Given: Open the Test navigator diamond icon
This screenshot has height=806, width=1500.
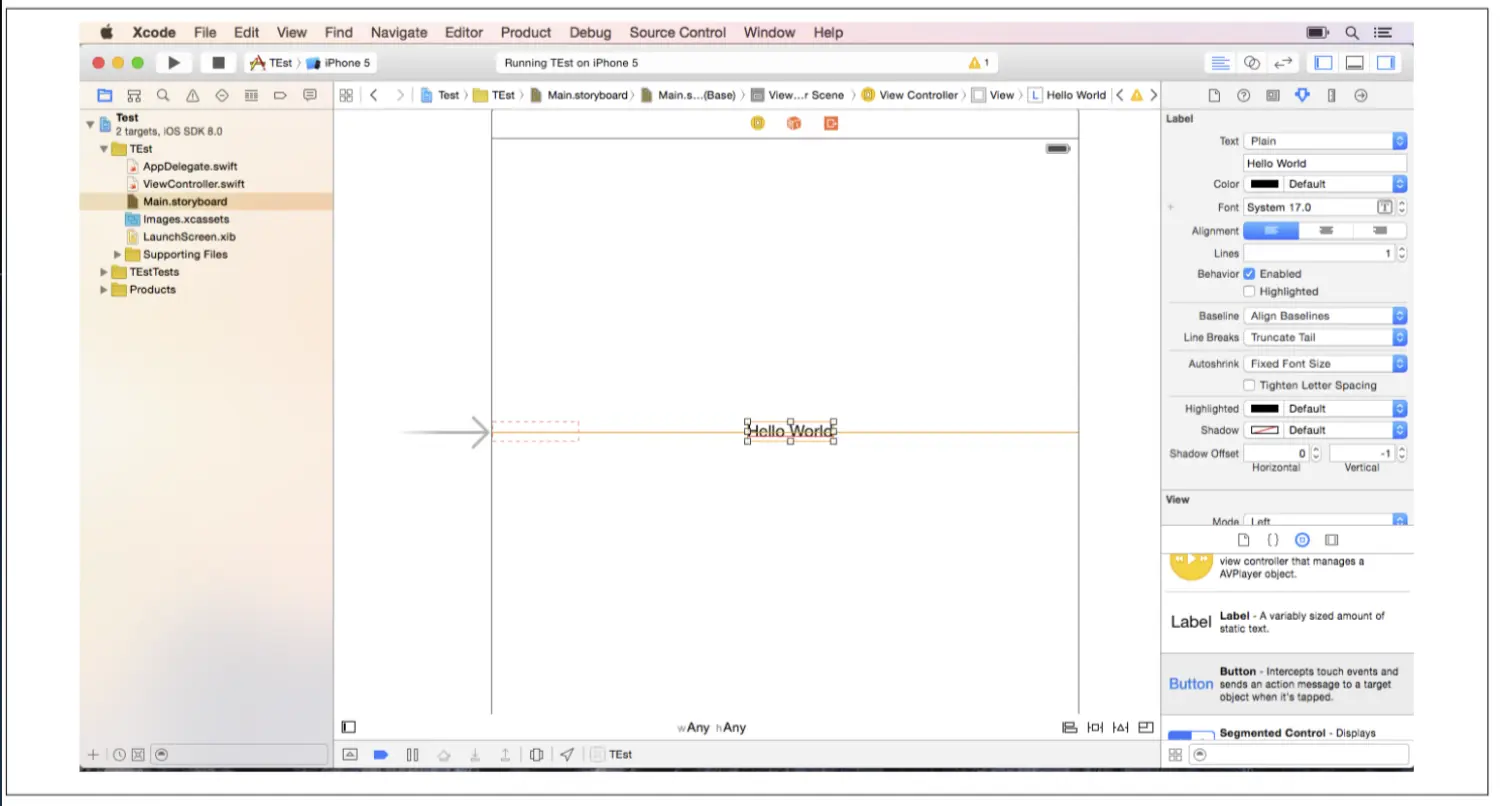Looking at the screenshot, I should pos(222,96).
